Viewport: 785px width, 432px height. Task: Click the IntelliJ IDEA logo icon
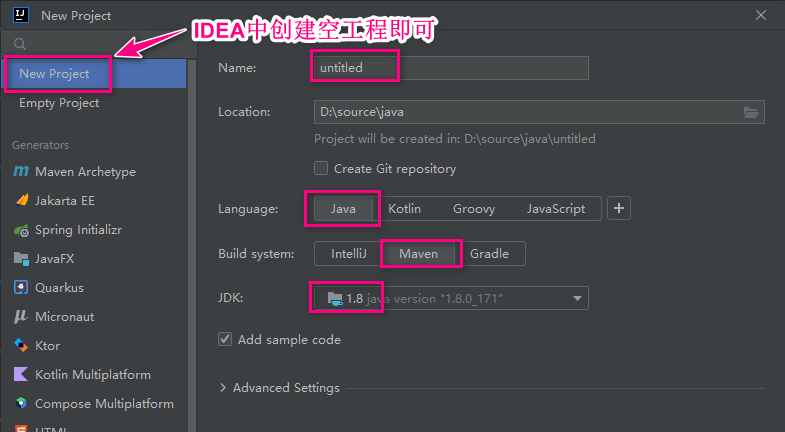(x=21, y=15)
